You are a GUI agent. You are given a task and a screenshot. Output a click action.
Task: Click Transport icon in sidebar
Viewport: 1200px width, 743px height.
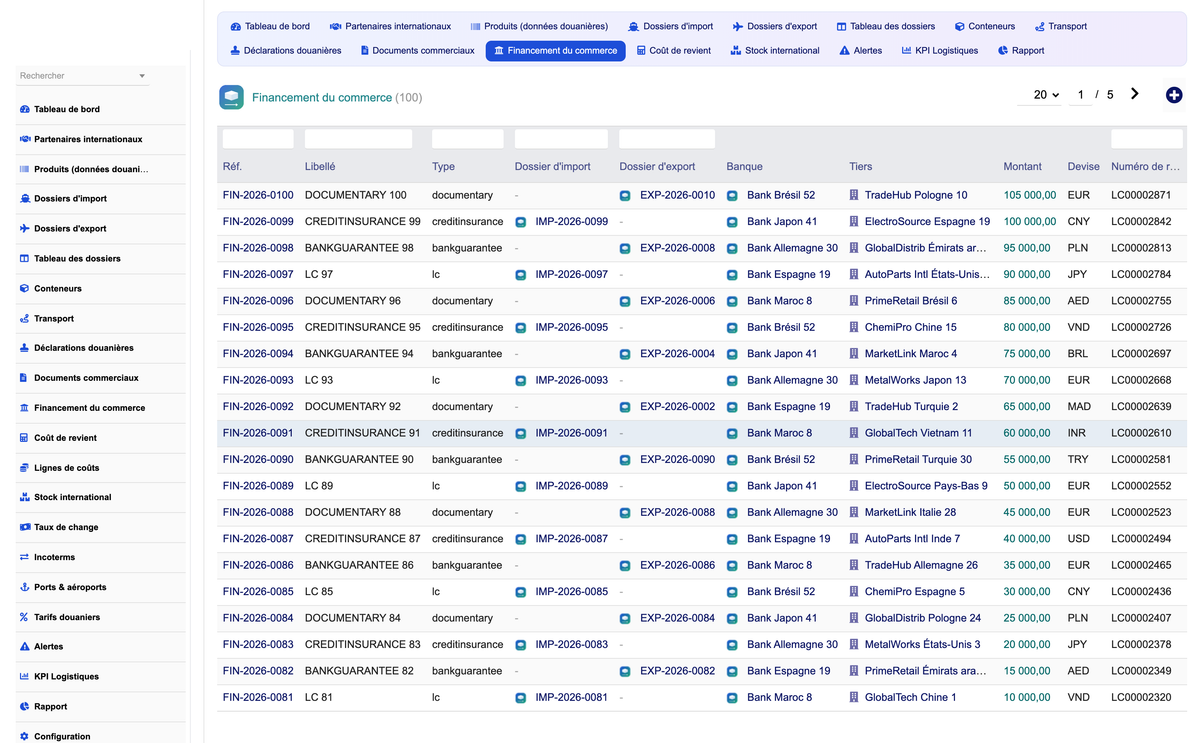[x=25, y=318]
